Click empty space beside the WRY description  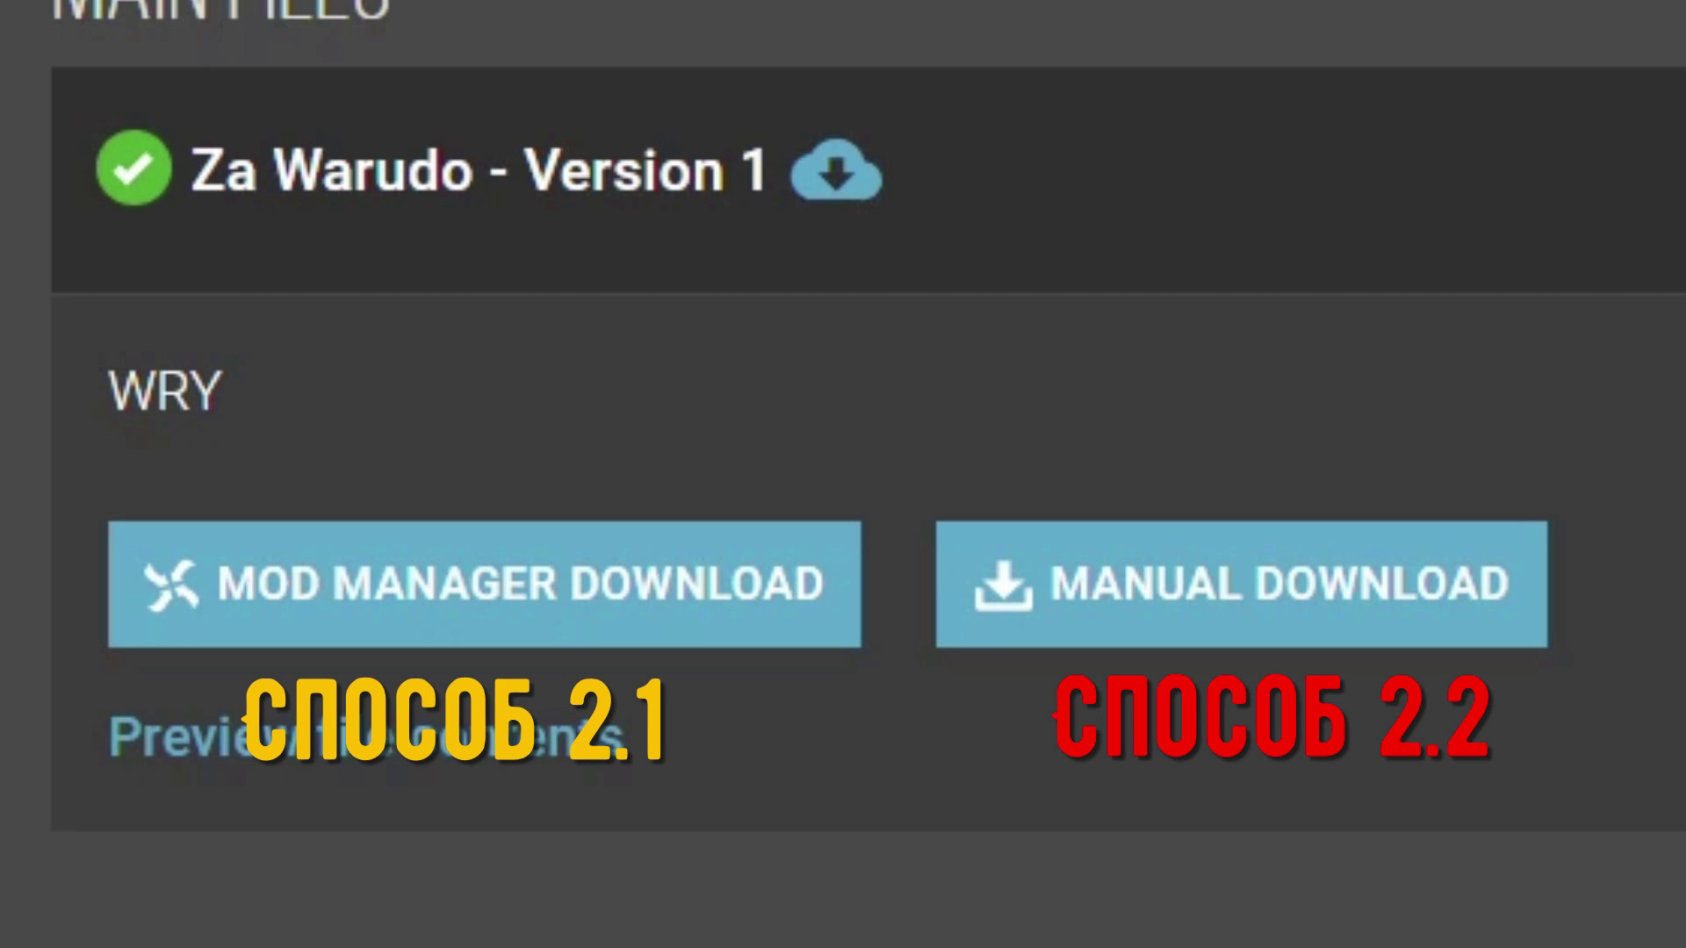[900, 391]
